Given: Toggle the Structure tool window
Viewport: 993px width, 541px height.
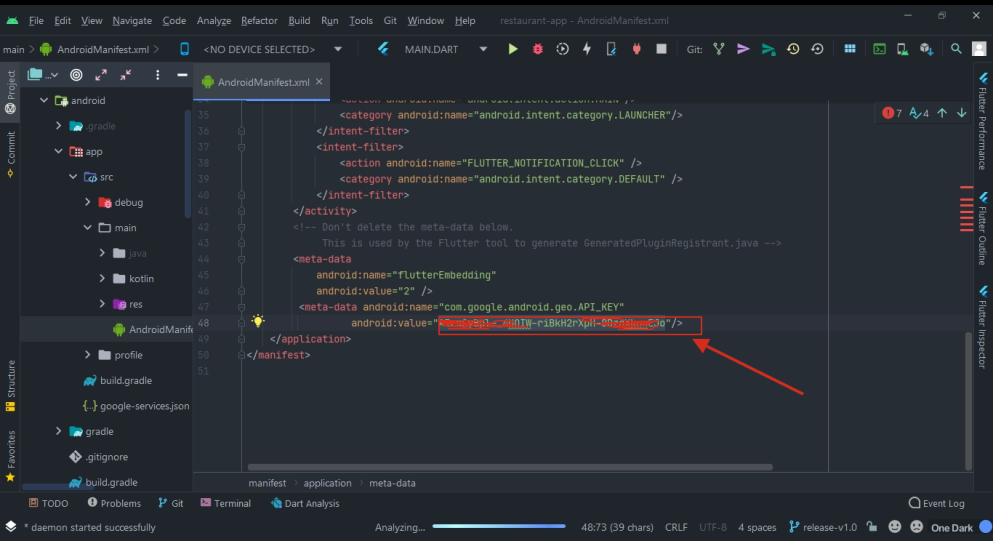Looking at the screenshot, I should point(11,385).
